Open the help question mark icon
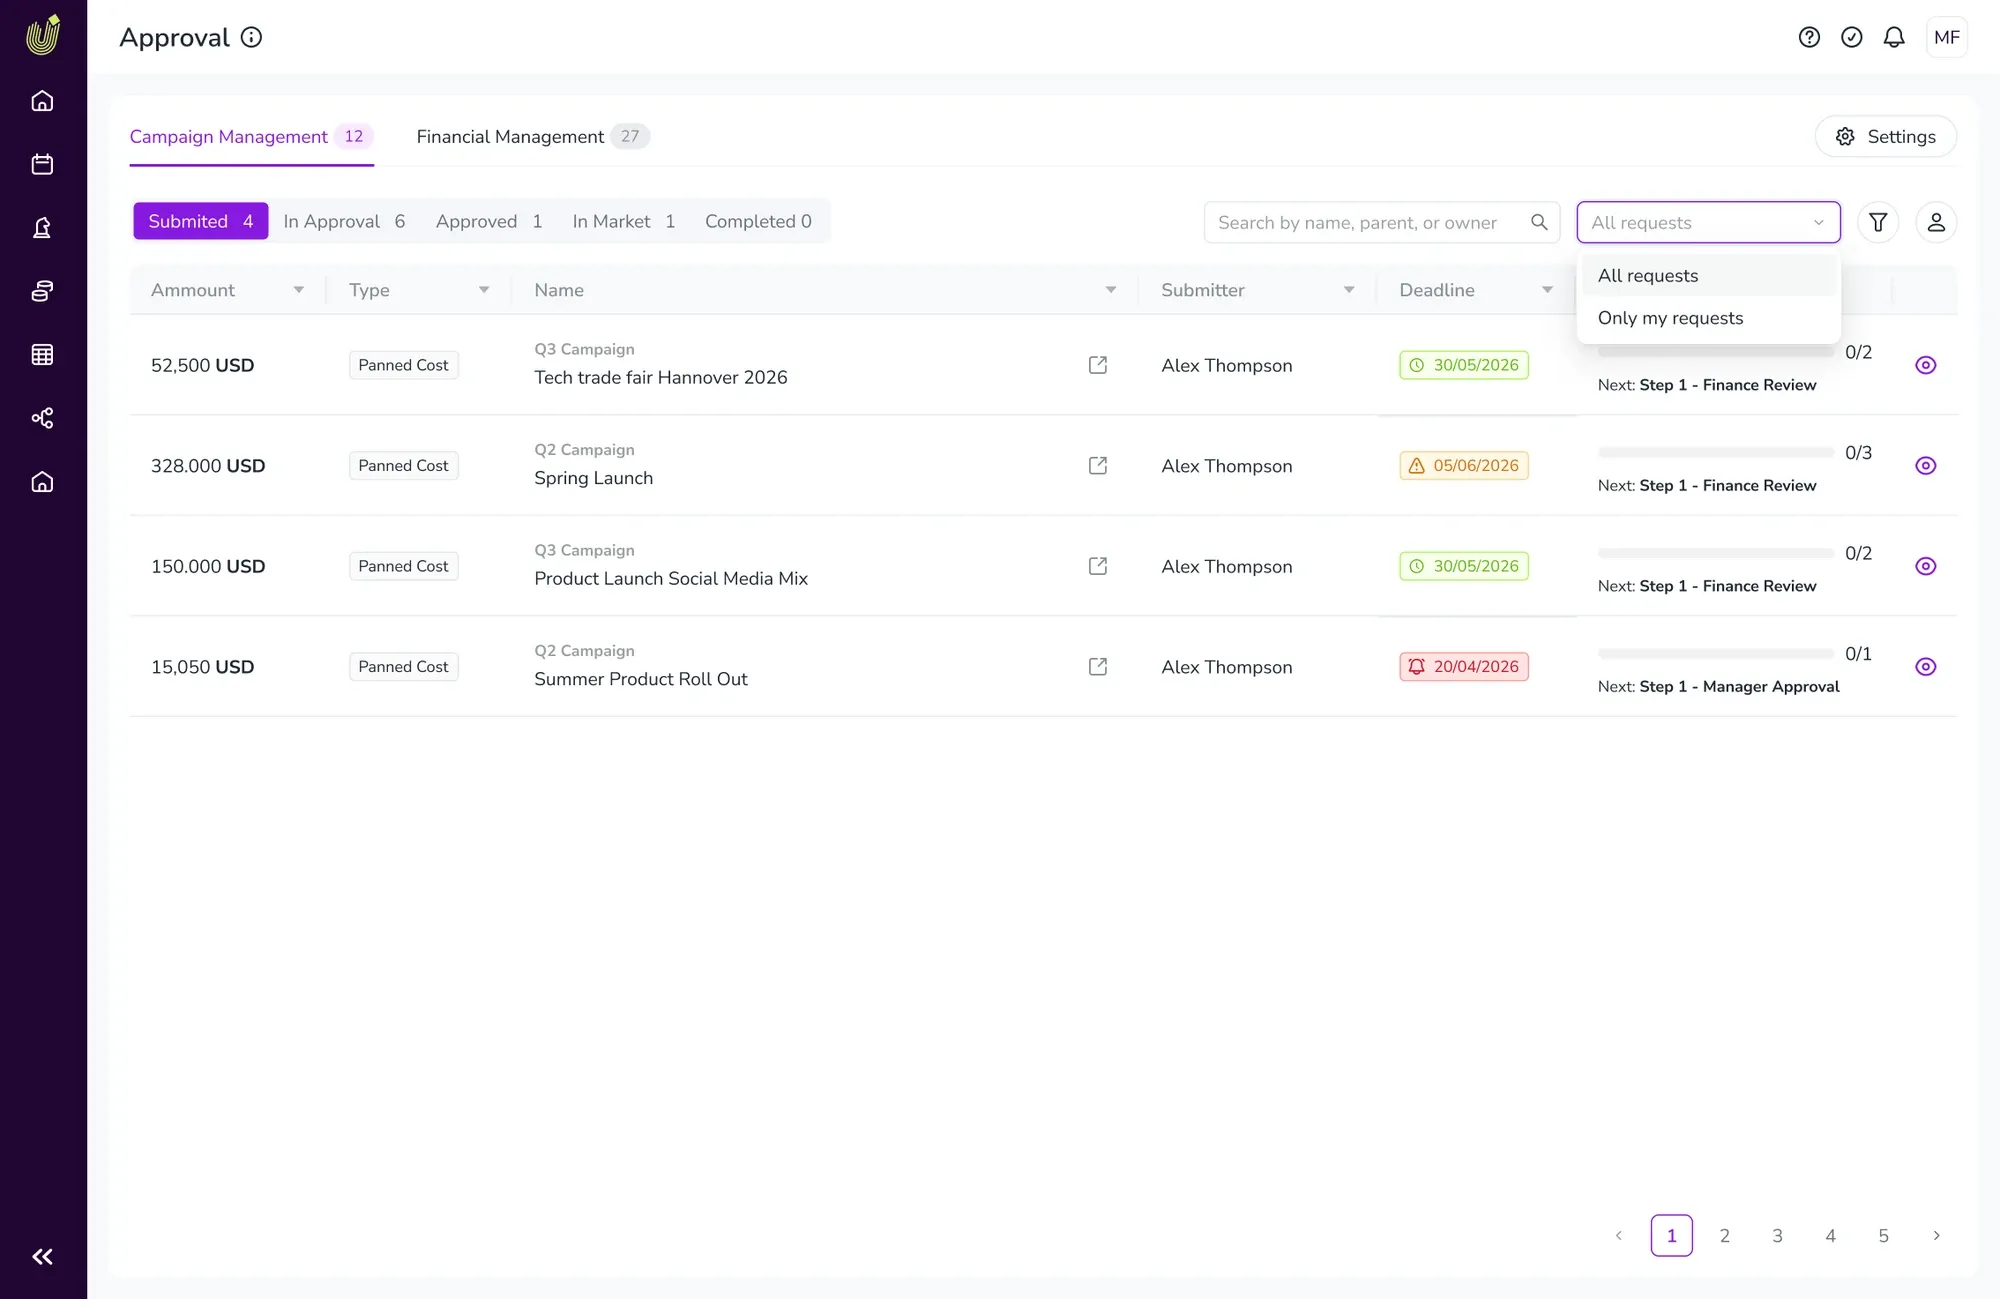The image size is (2000, 1299). (1809, 37)
